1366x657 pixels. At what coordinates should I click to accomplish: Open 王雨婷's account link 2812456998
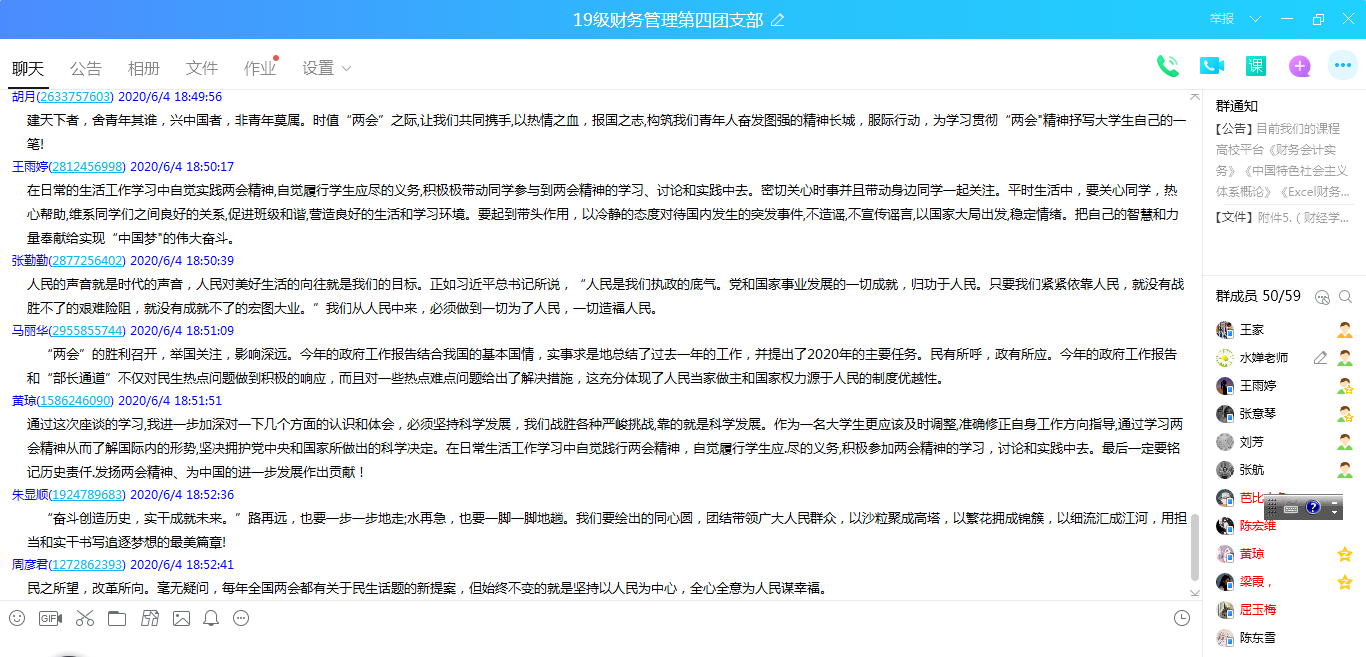point(87,167)
